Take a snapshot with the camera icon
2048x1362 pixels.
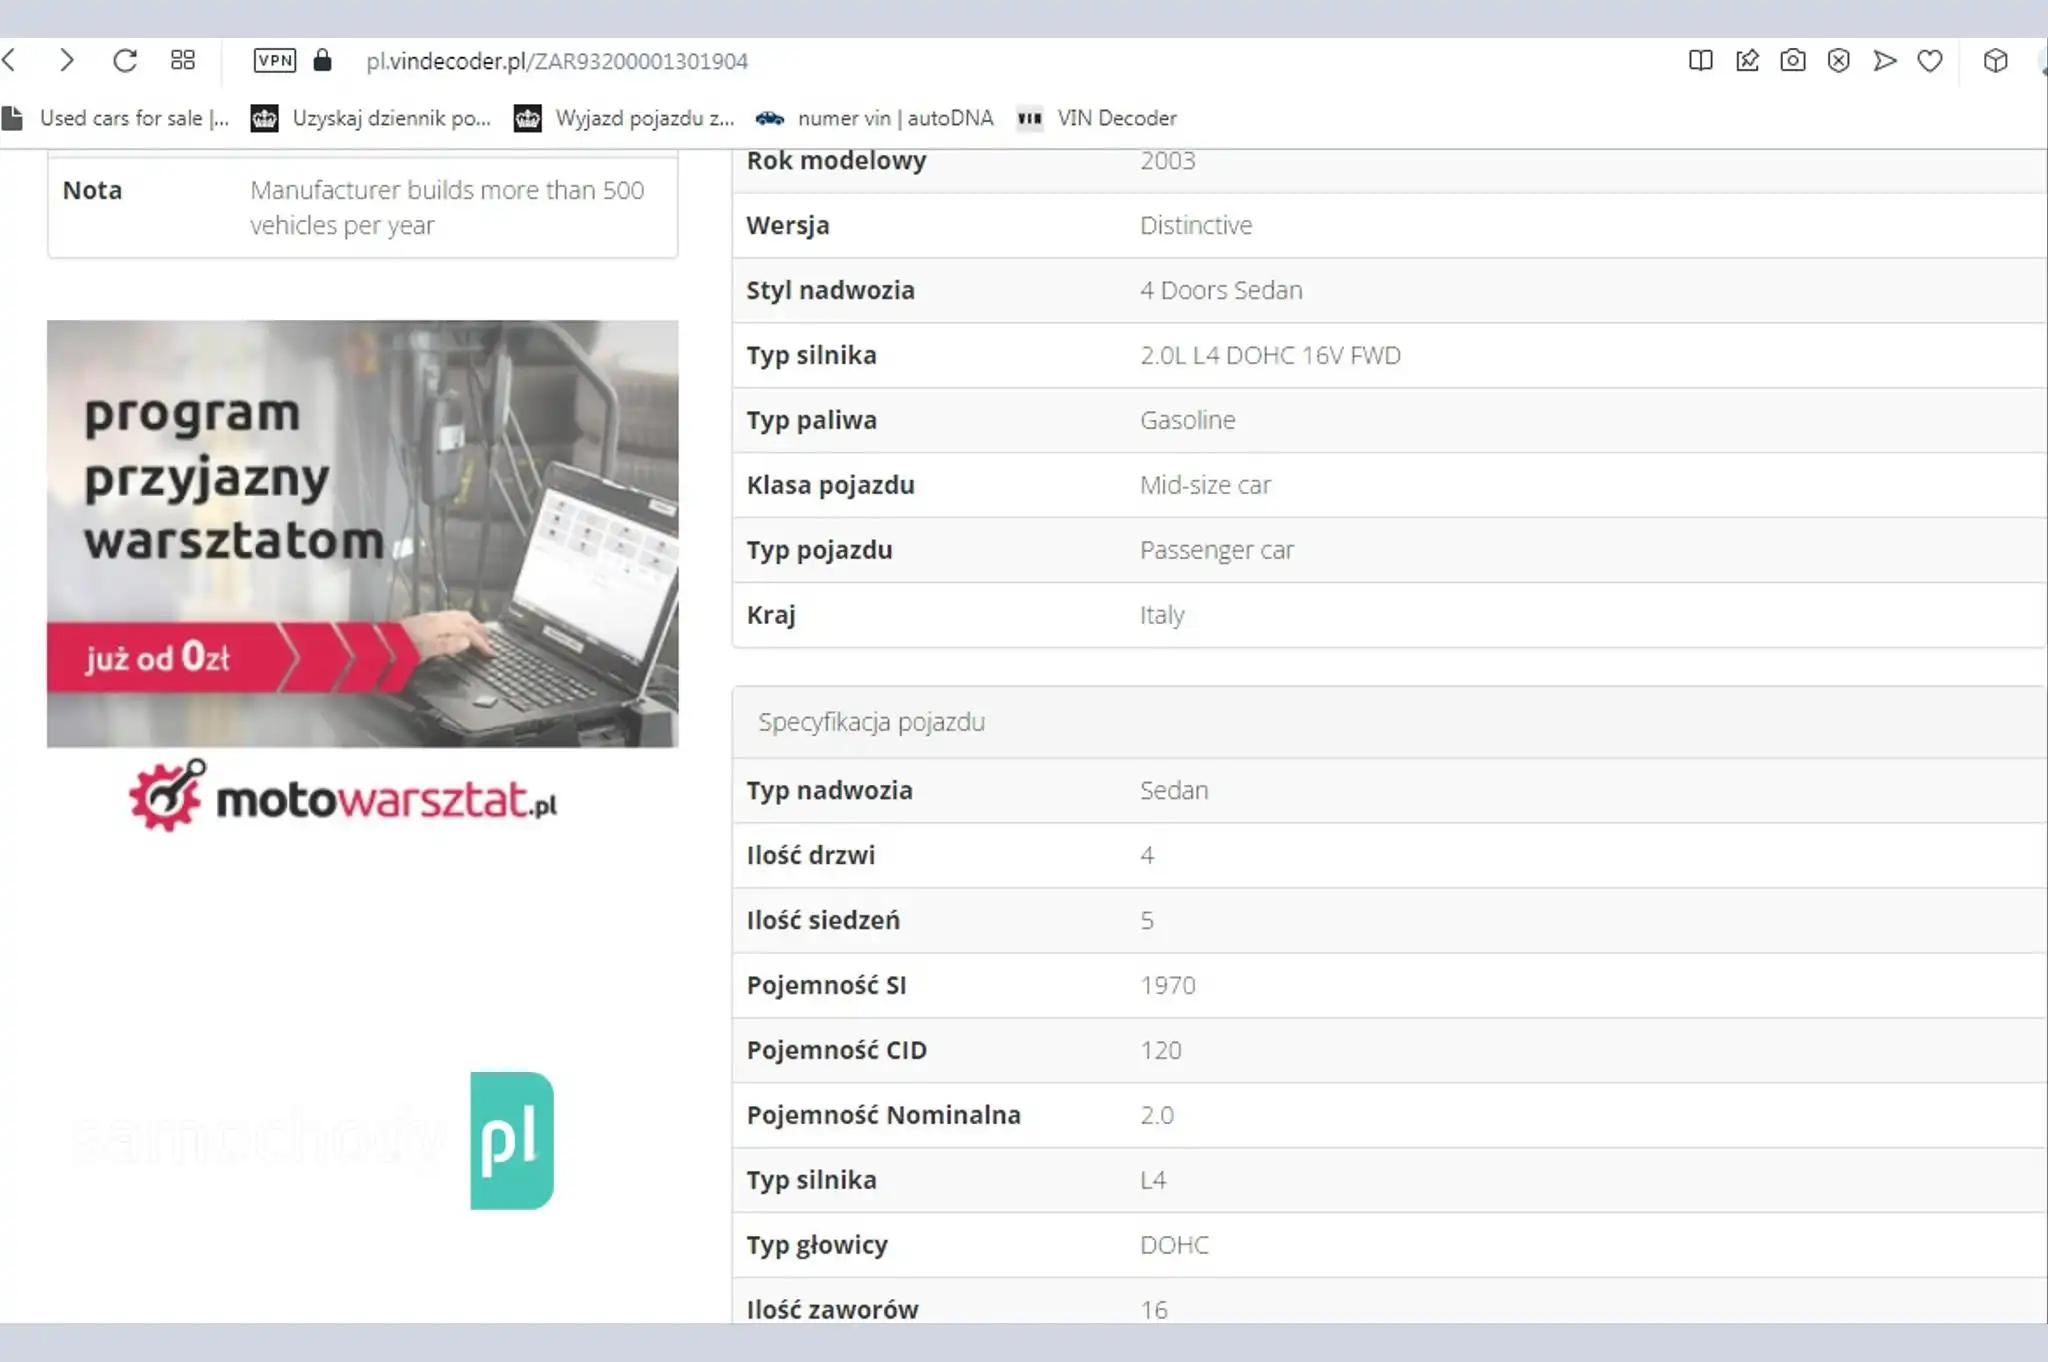[x=1793, y=61]
